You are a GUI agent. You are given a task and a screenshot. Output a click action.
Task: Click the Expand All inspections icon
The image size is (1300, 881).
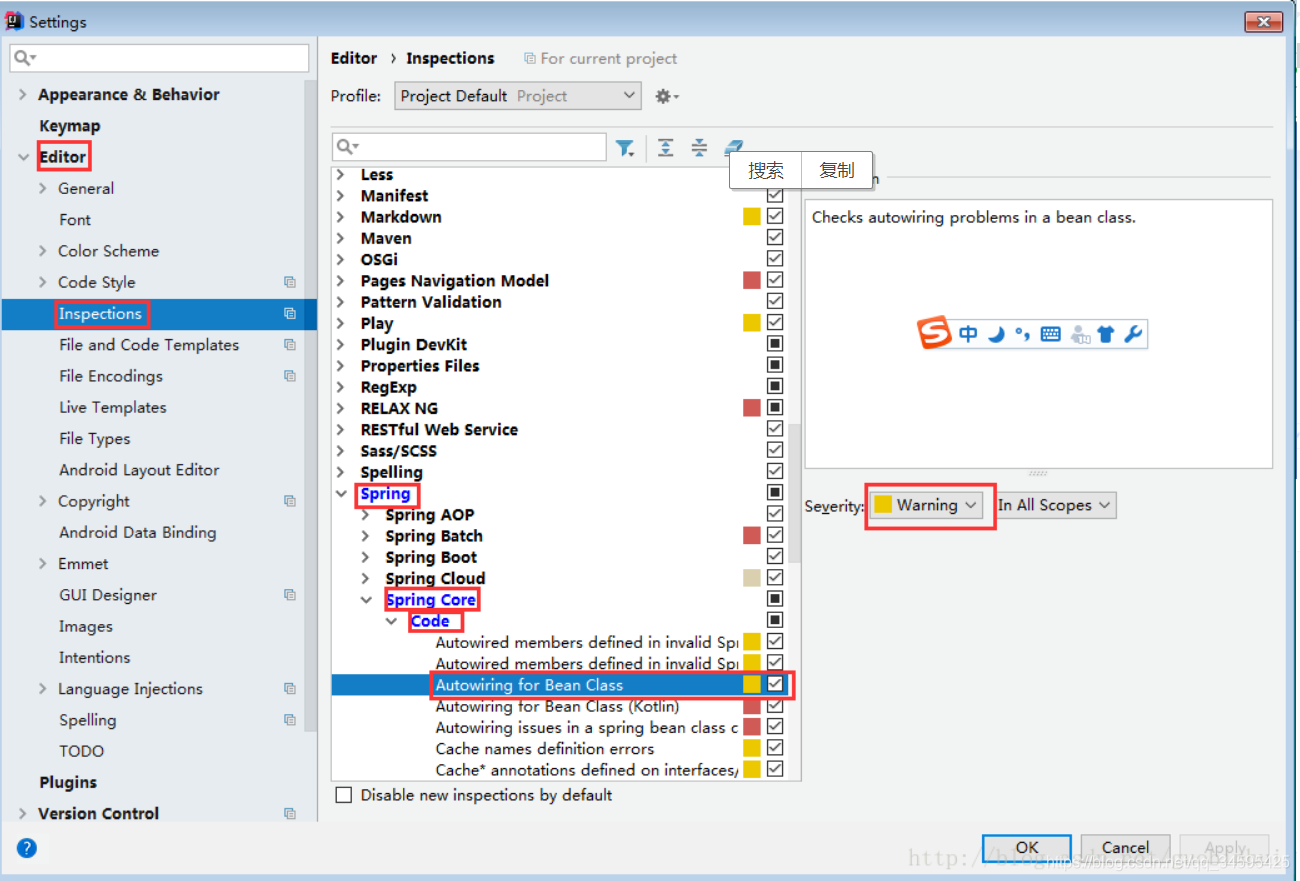pos(666,148)
